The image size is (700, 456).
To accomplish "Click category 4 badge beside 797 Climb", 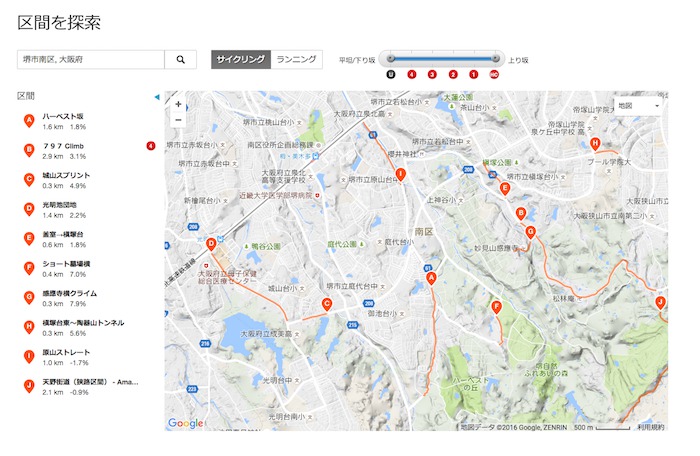I will tap(151, 146).
